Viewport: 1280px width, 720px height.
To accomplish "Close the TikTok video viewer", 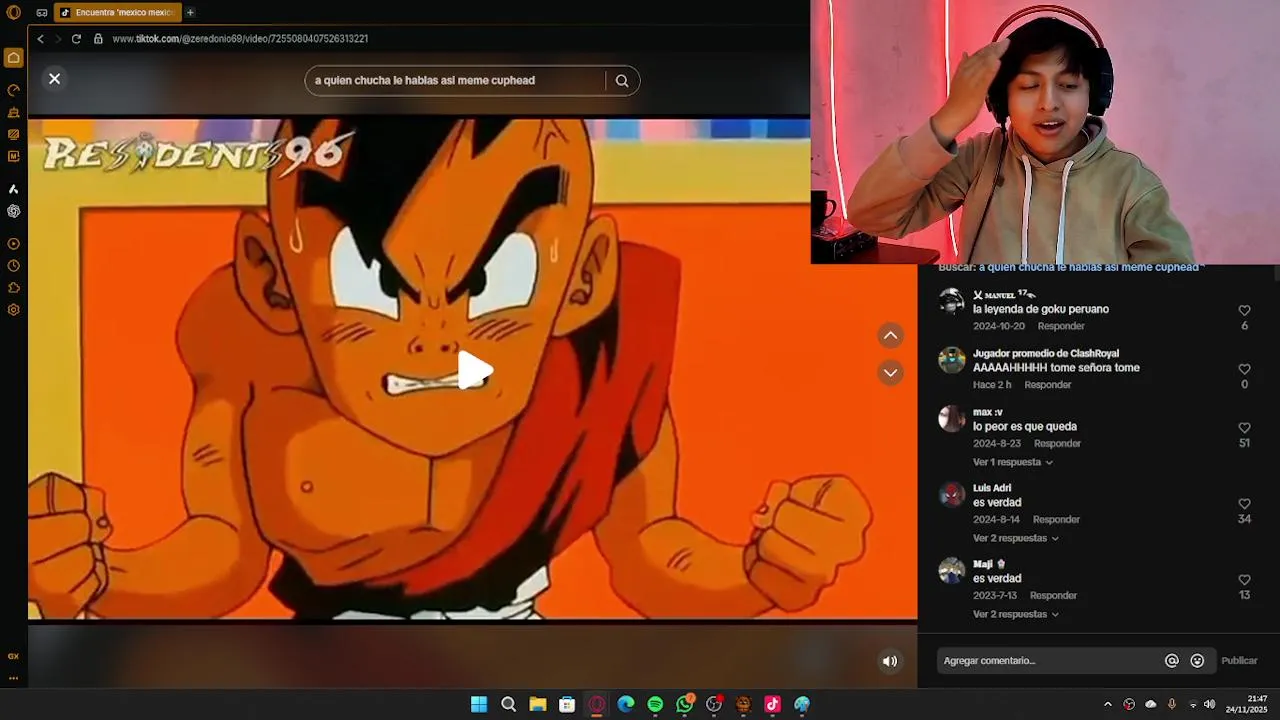I will tap(55, 78).
